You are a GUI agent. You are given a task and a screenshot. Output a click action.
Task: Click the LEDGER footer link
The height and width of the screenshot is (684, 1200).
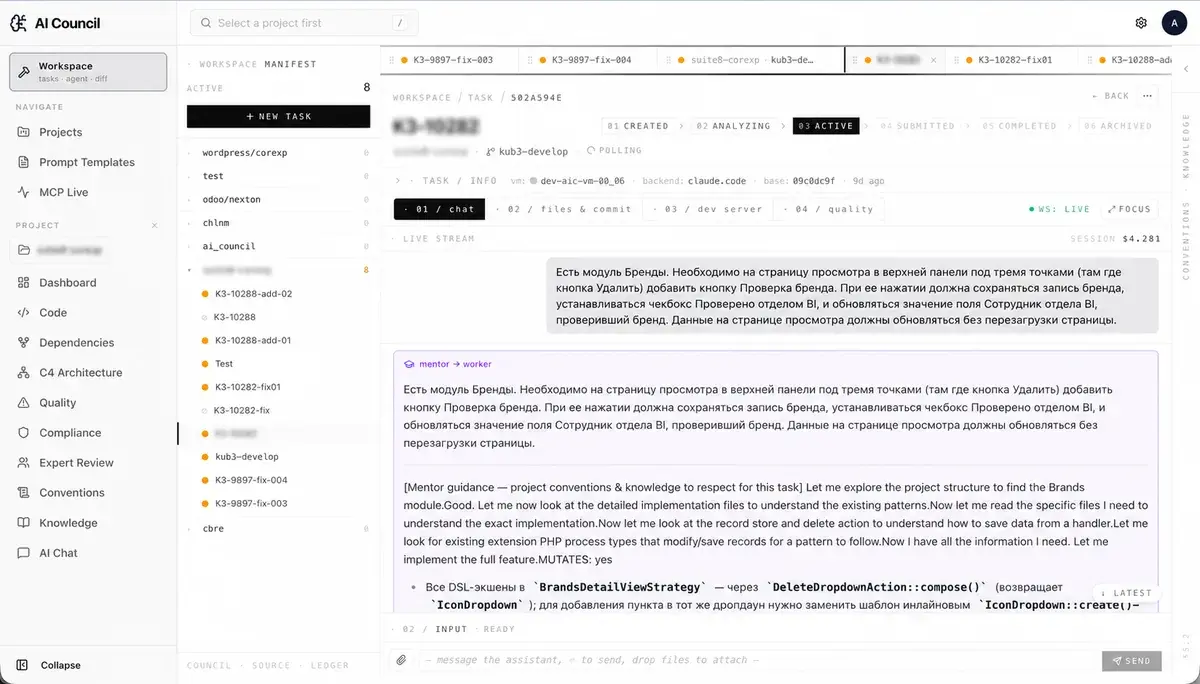(329, 665)
